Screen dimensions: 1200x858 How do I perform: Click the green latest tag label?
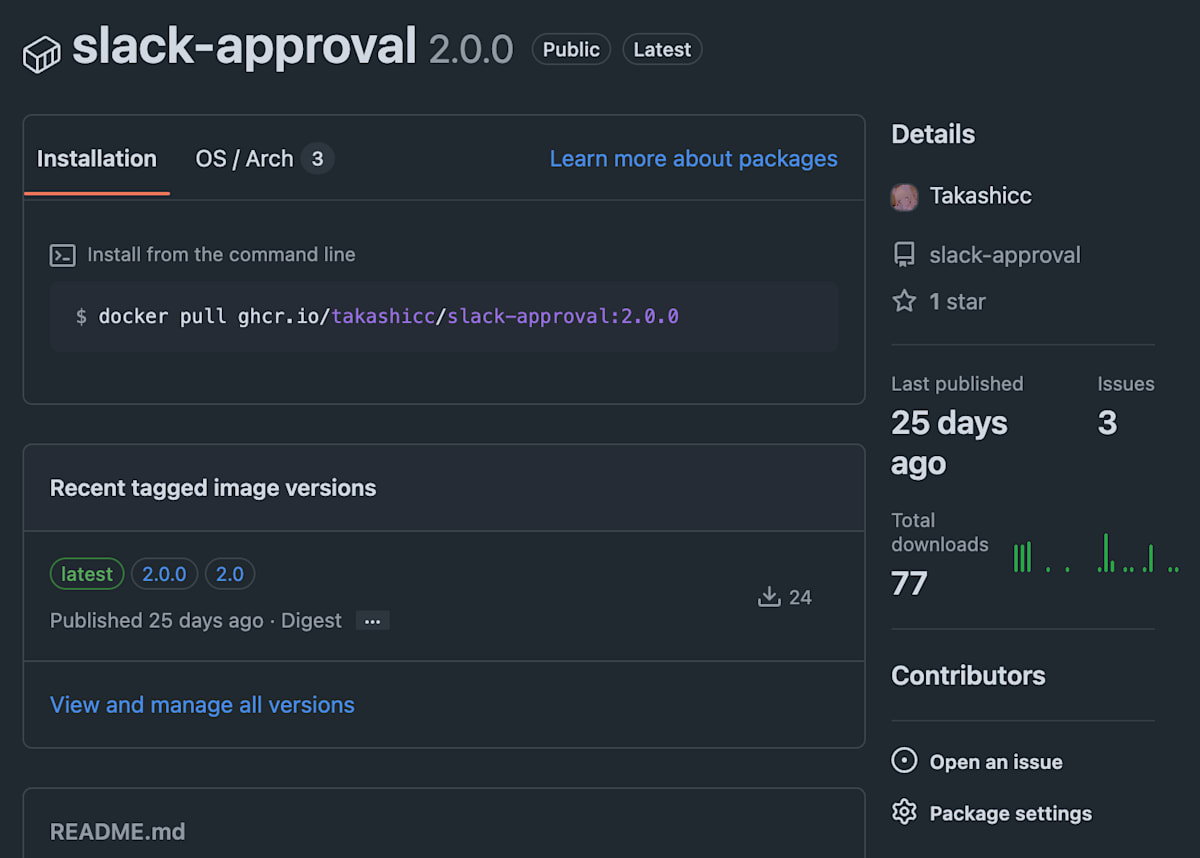coord(87,574)
